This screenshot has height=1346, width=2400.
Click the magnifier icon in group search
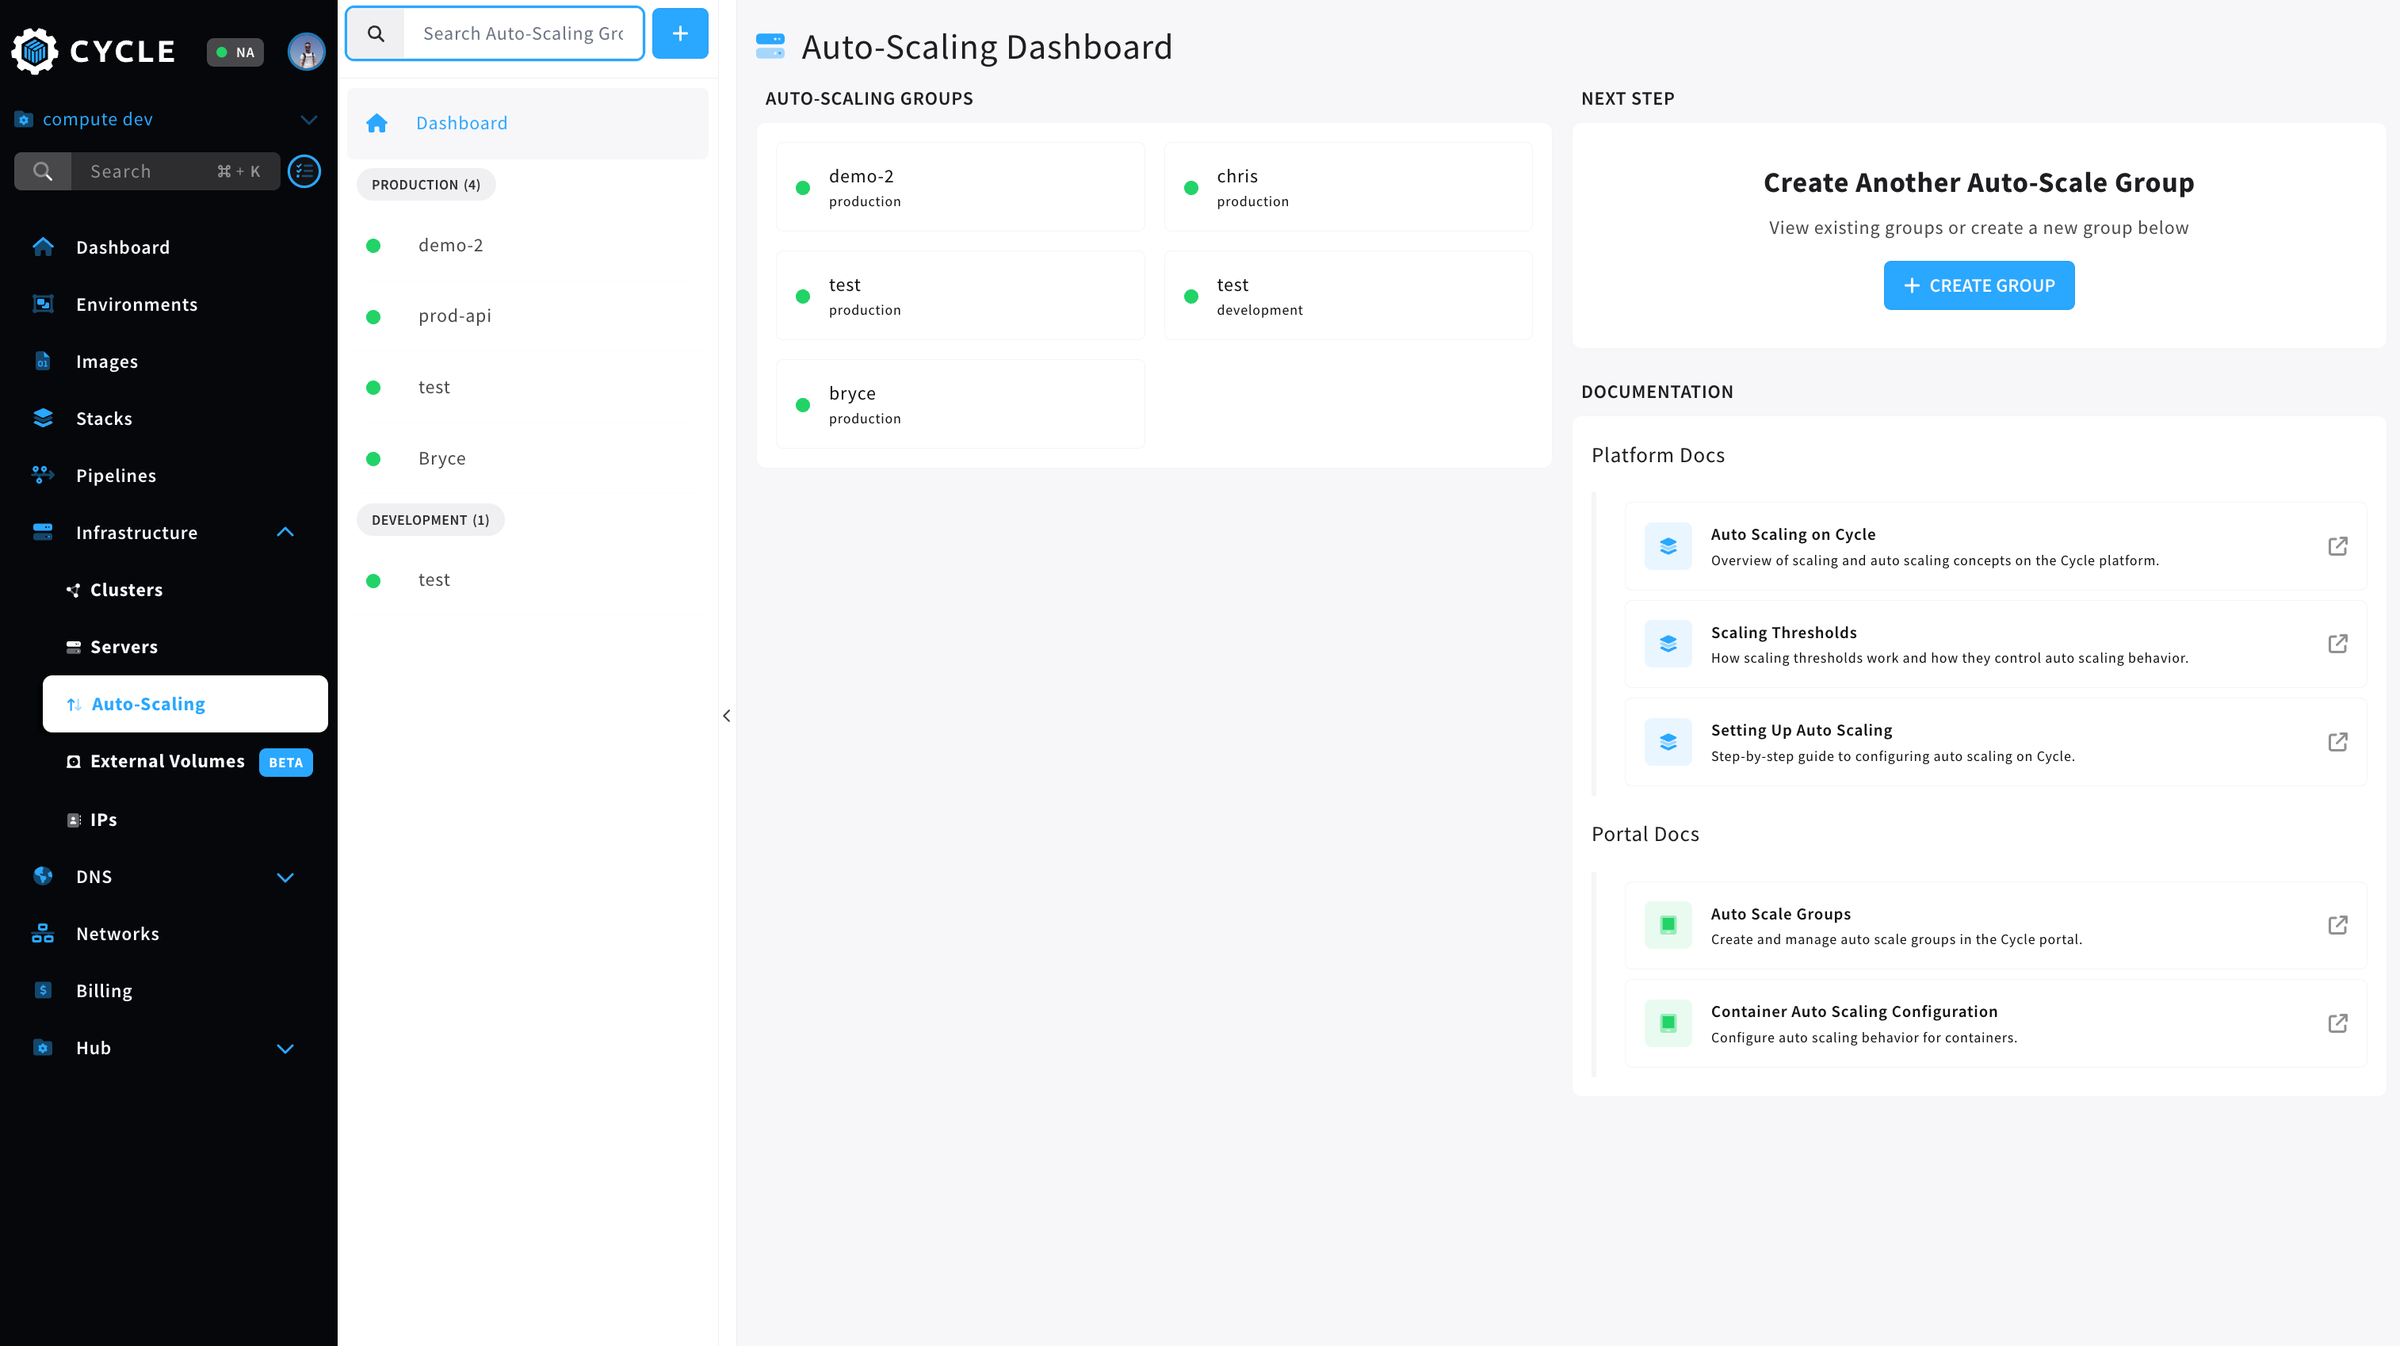coord(376,33)
